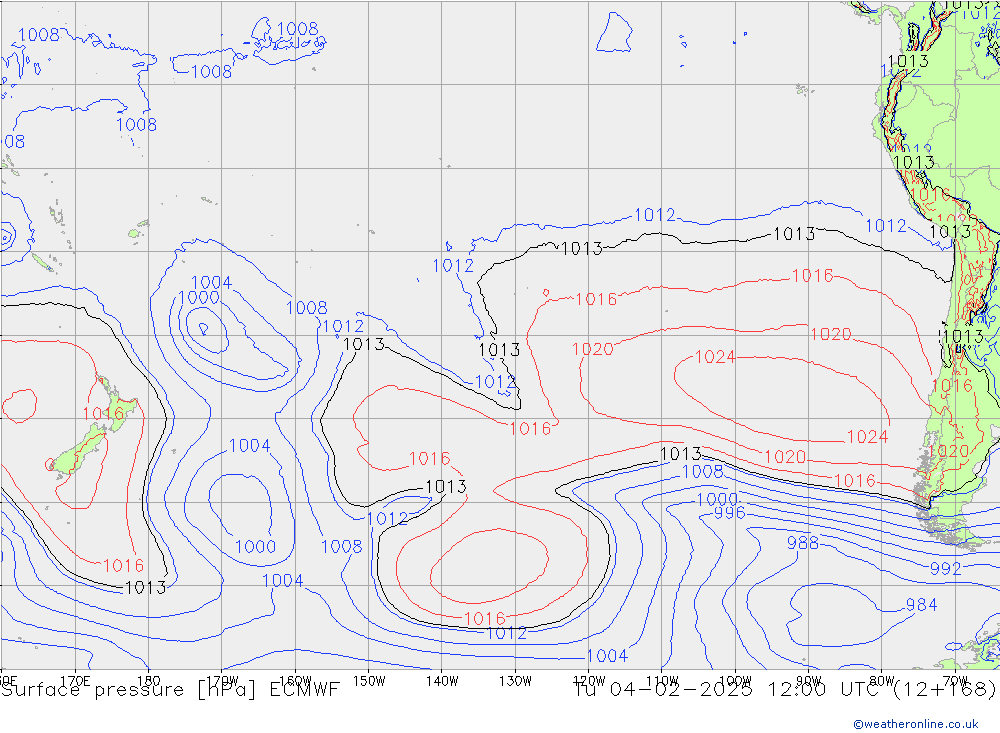Viewport: 1000px width, 733px height.
Task: Select the 140W longitude label
Action: click(441, 680)
